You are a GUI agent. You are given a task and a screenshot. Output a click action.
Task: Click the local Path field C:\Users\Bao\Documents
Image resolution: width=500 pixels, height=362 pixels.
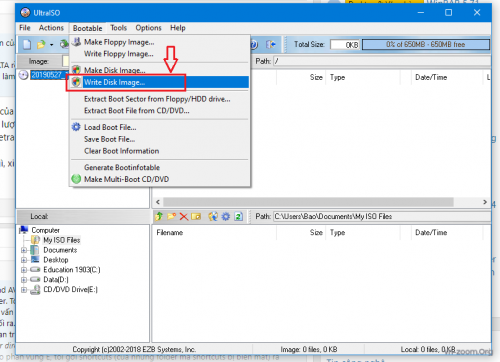[381, 217]
